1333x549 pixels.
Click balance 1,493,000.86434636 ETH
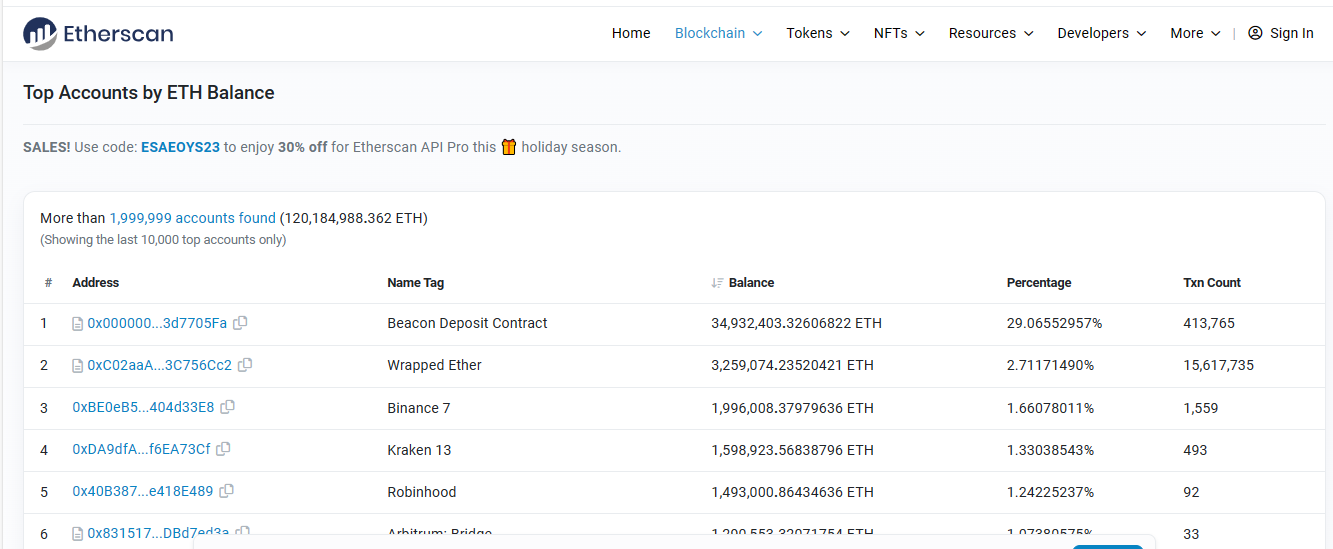793,491
